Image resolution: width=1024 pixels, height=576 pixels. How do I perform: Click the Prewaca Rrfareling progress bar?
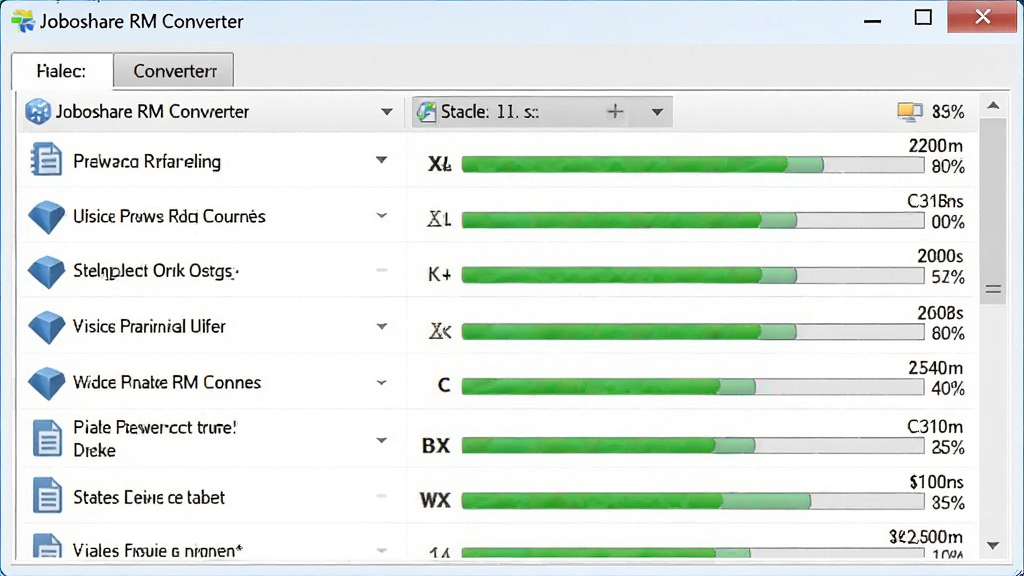point(693,165)
